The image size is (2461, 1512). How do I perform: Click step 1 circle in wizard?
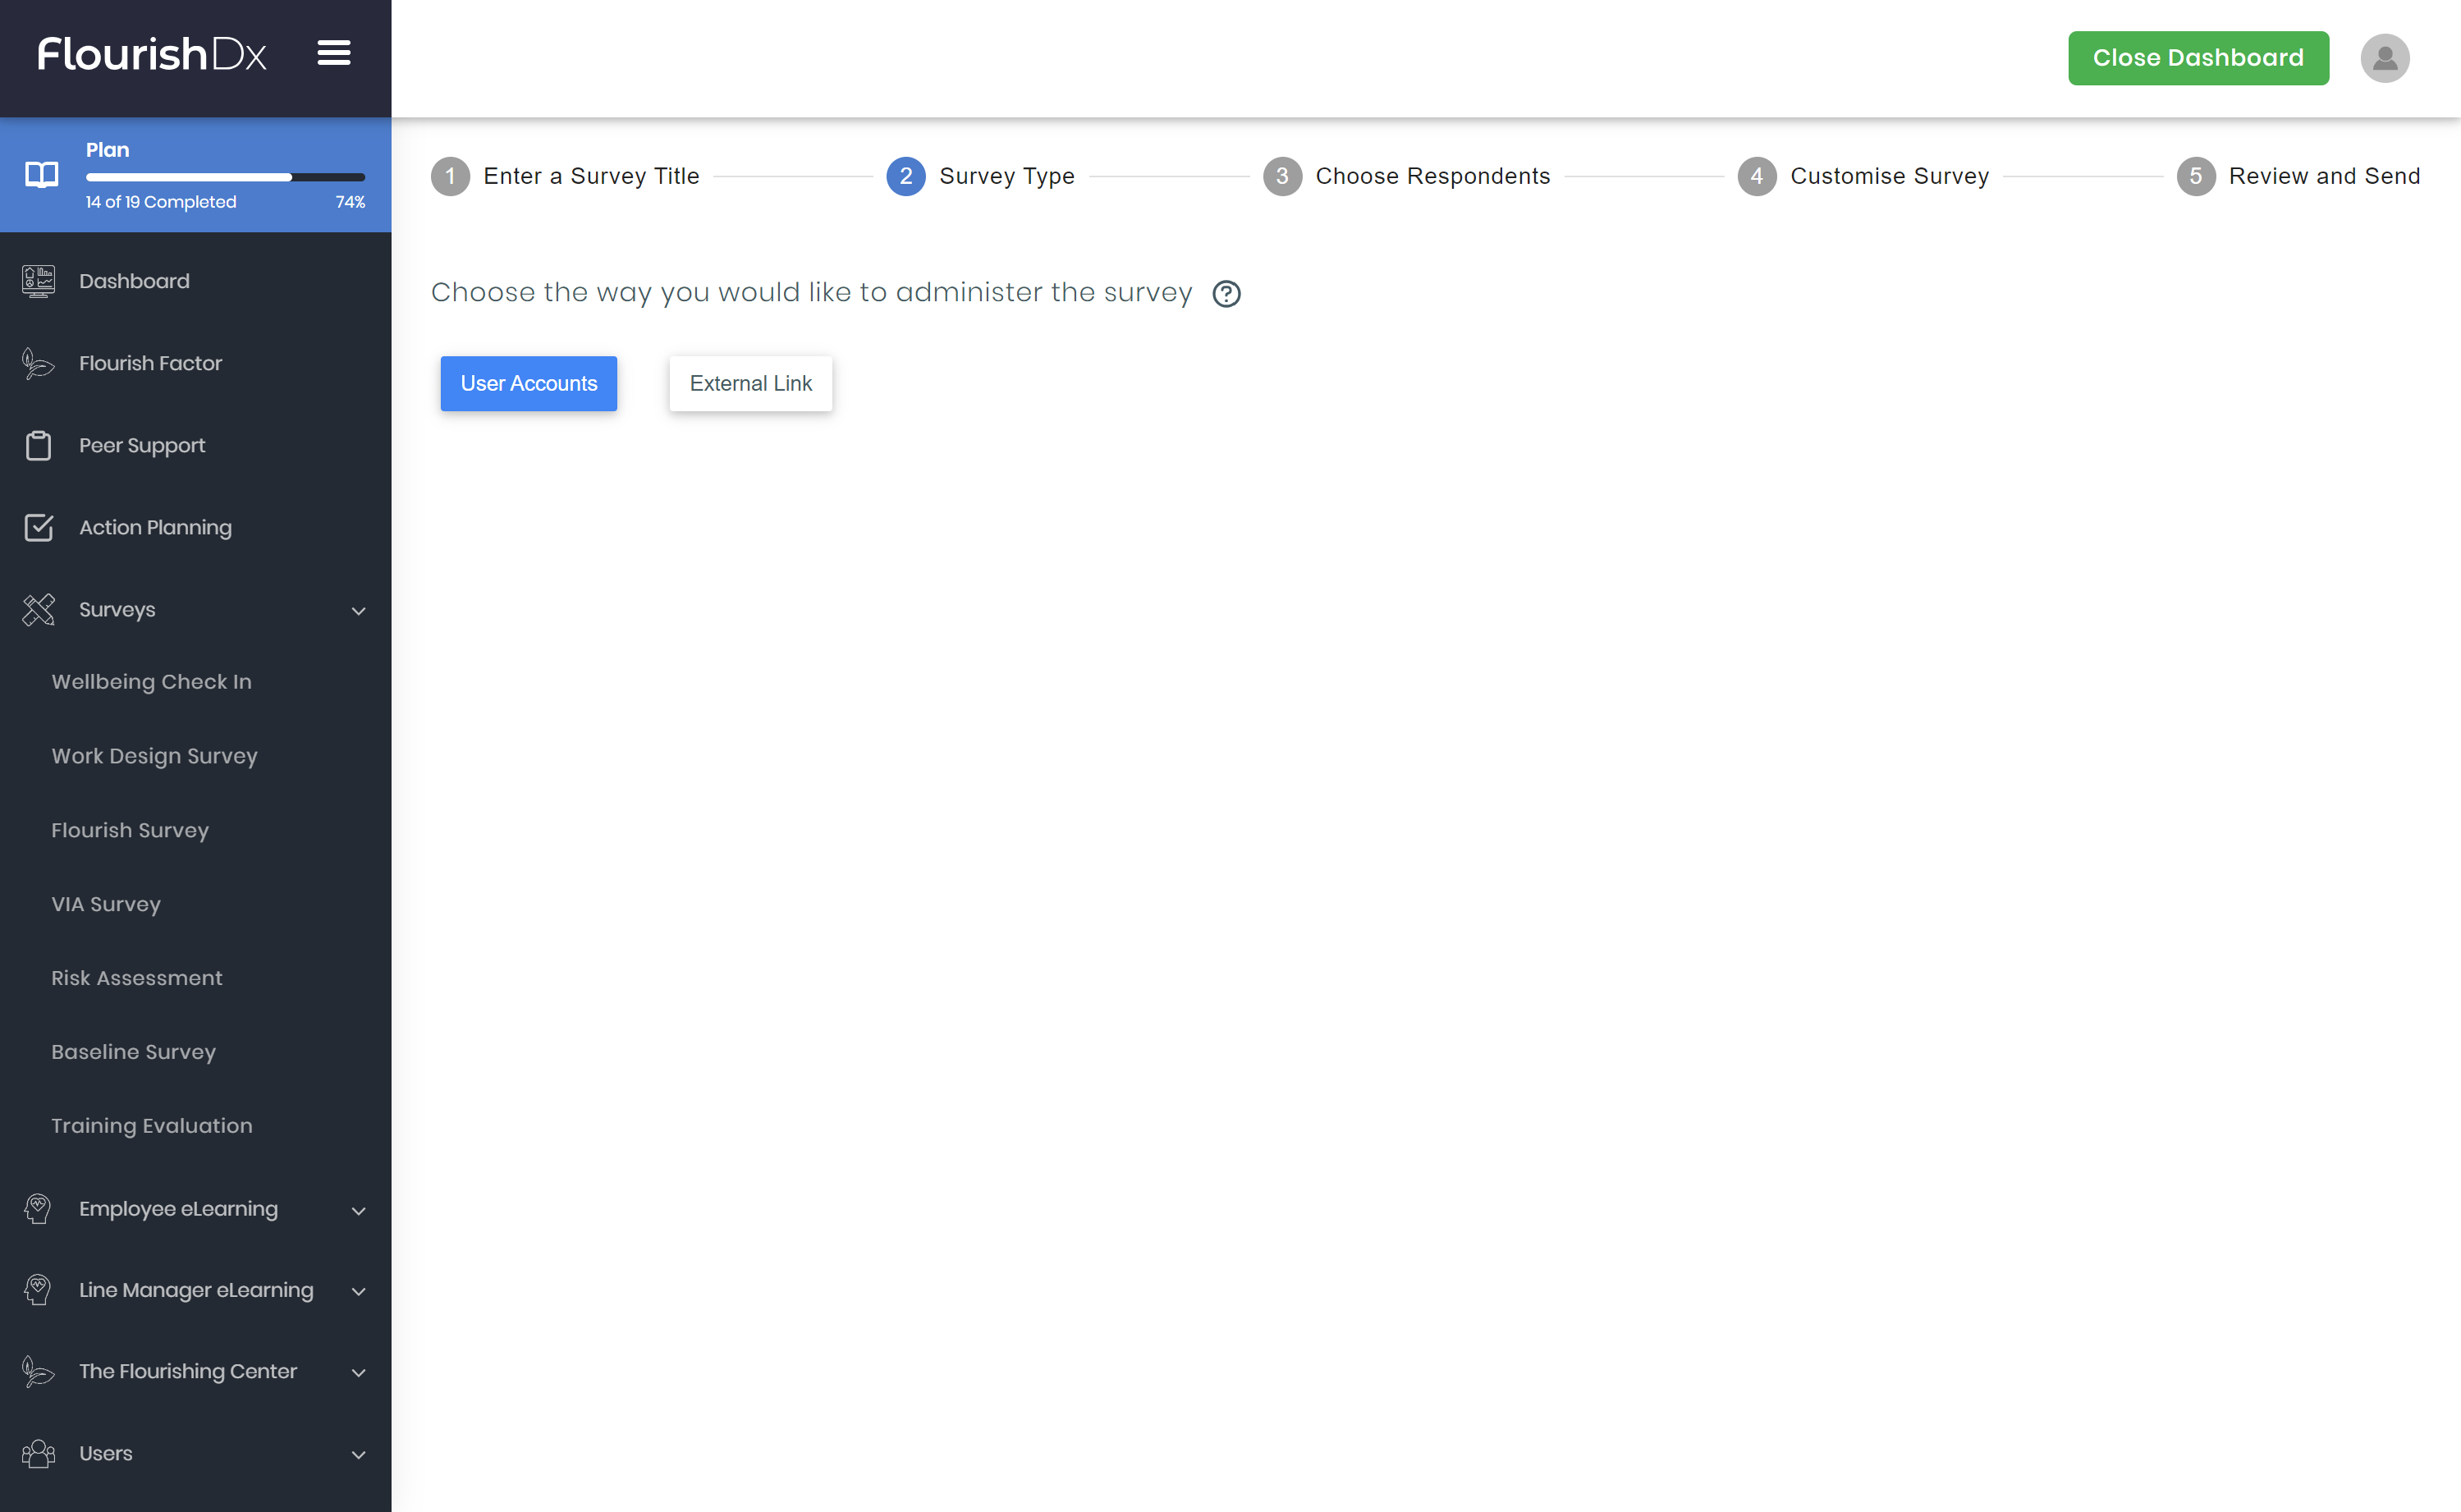pyautogui.click(x=450, y=176)
